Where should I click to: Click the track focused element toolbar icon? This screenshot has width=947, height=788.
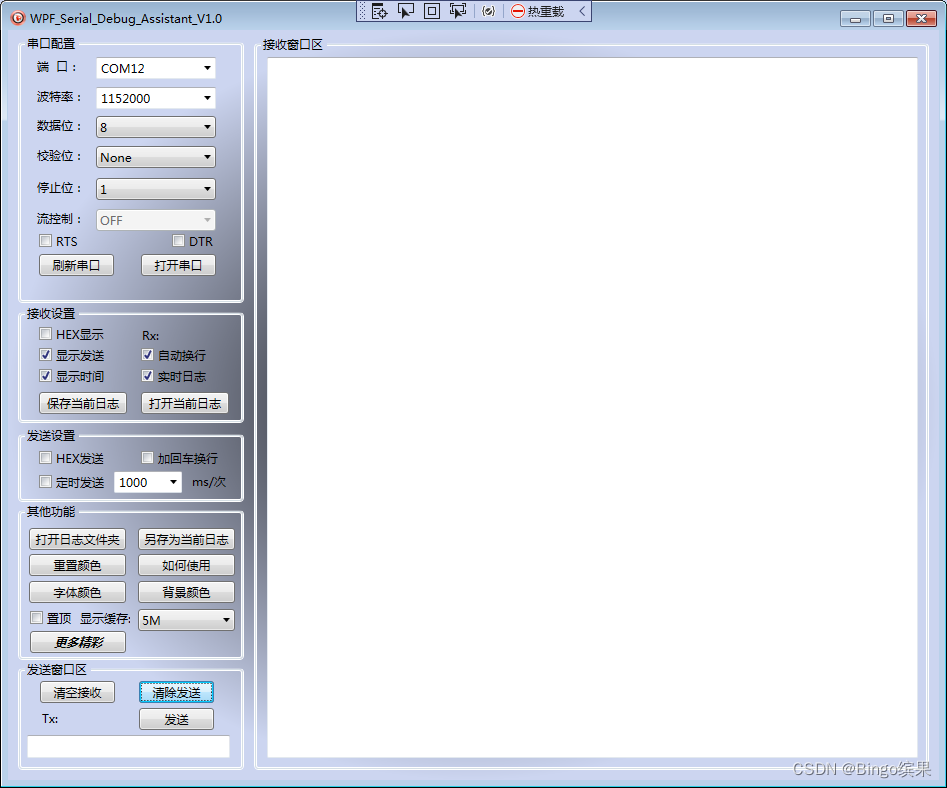(x=457, y=10)
